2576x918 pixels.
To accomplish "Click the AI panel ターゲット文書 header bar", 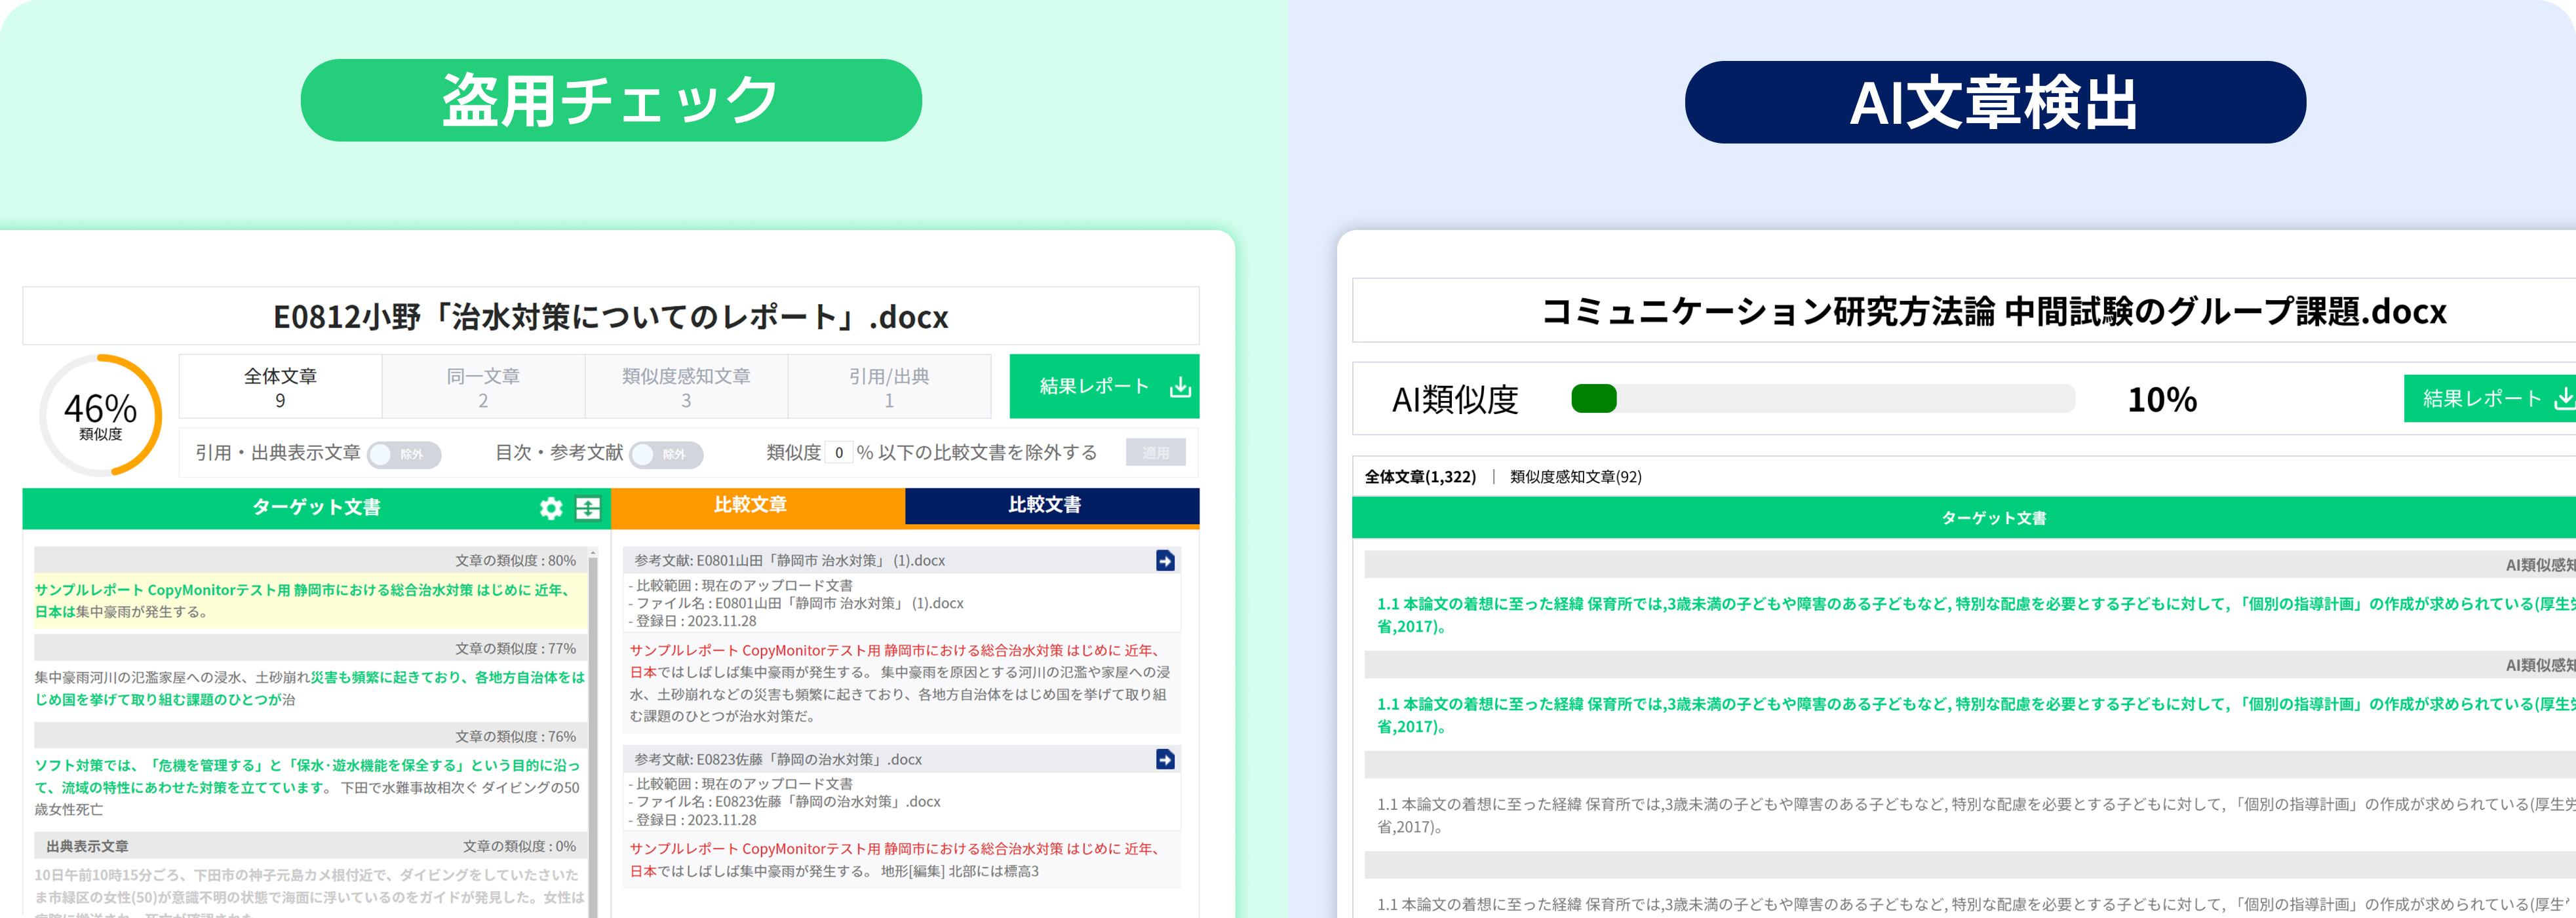I will [x=1964, y=518].
